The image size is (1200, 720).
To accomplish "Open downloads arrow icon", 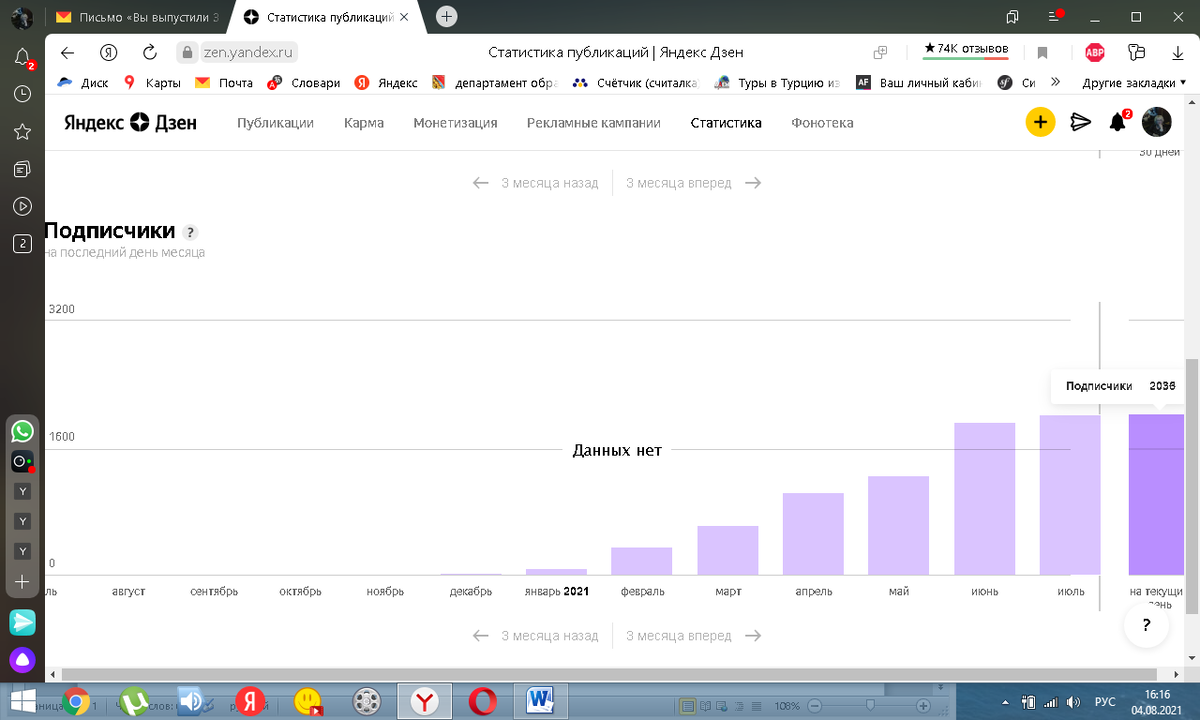I will (1178, 52).
